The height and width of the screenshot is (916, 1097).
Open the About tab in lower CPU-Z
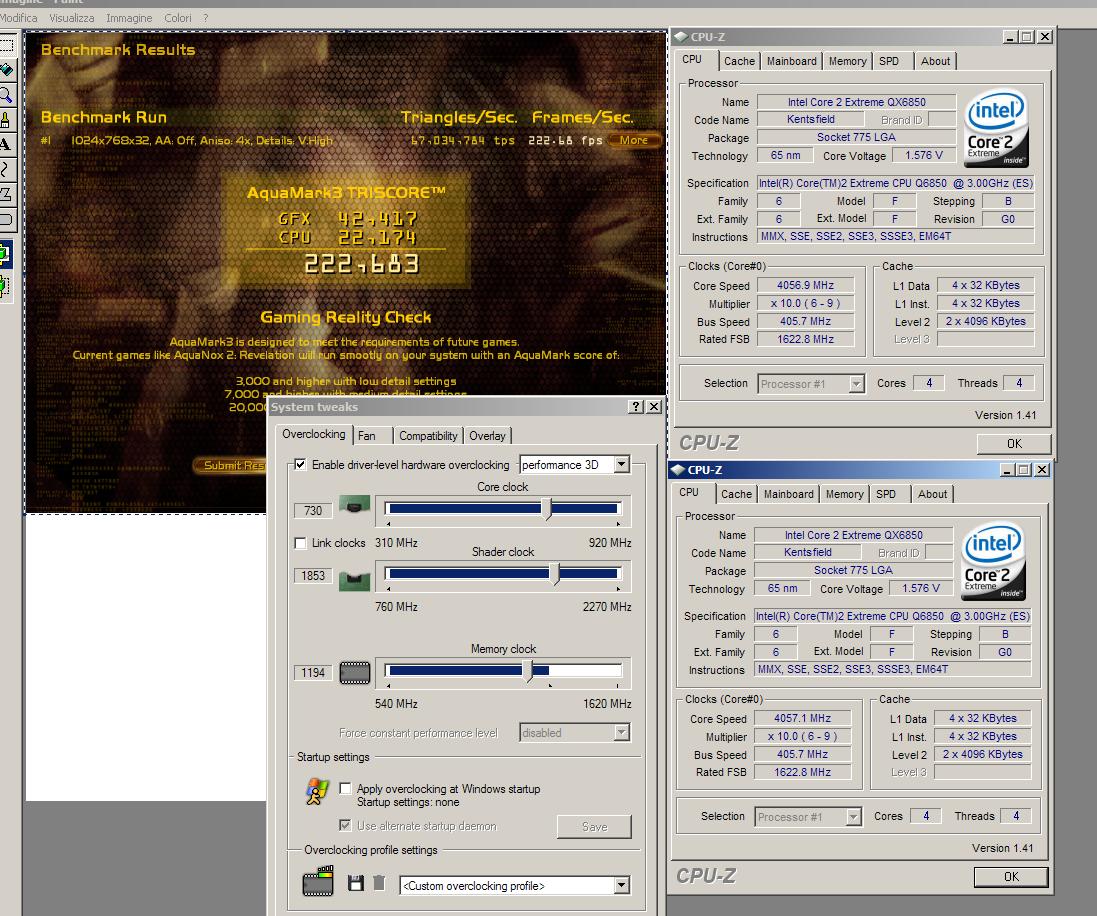[x=932, y=494]
